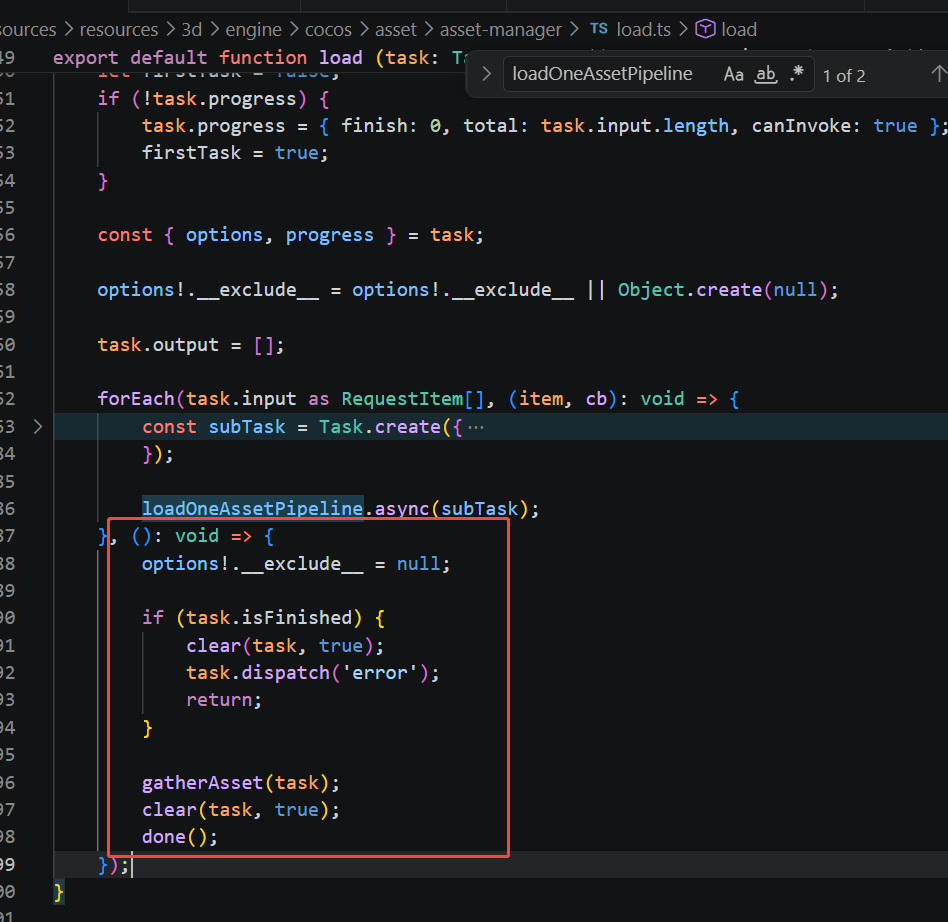Screen dimensions: 948x922
Task: Click 'done();' statement
Action: coord(180,837)
